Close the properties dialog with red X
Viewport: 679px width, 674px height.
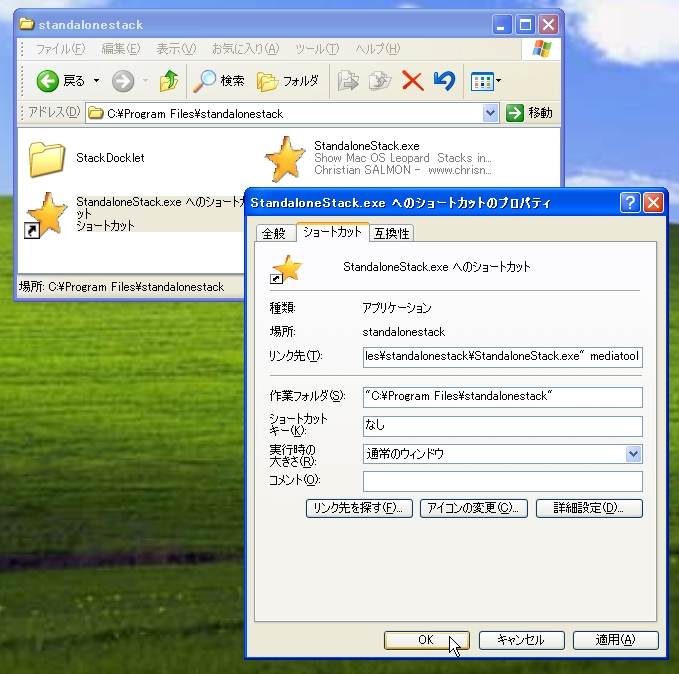pos(653,203)
